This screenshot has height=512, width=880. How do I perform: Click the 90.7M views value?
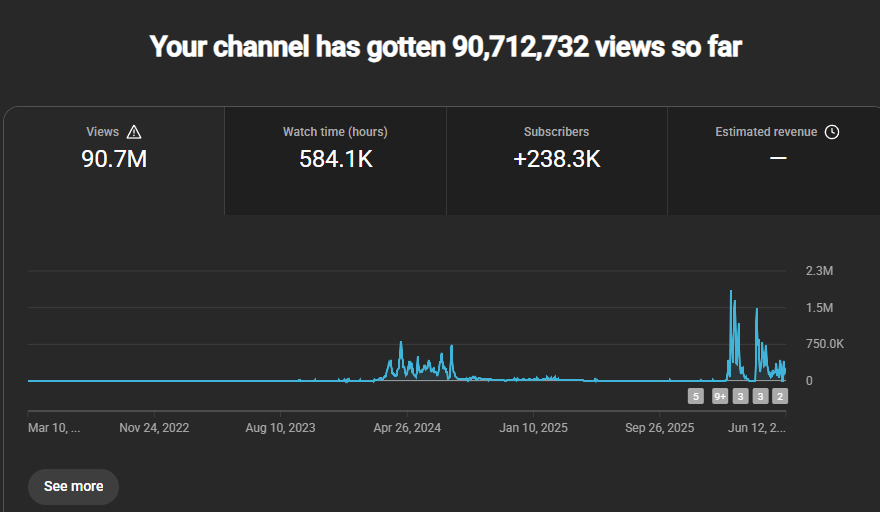114,159
